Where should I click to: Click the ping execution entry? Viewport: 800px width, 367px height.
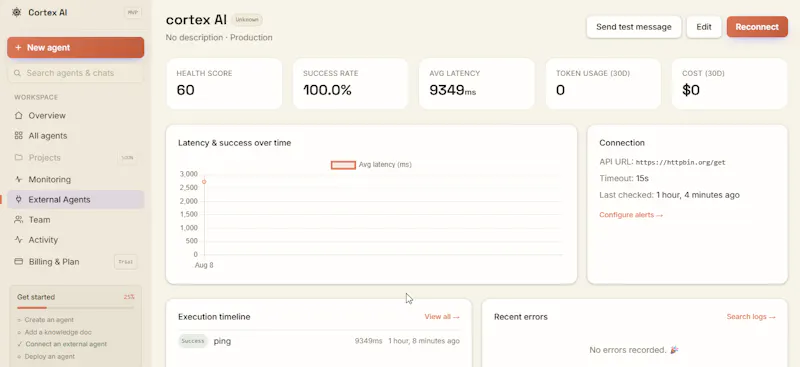[x=319, y=341]
